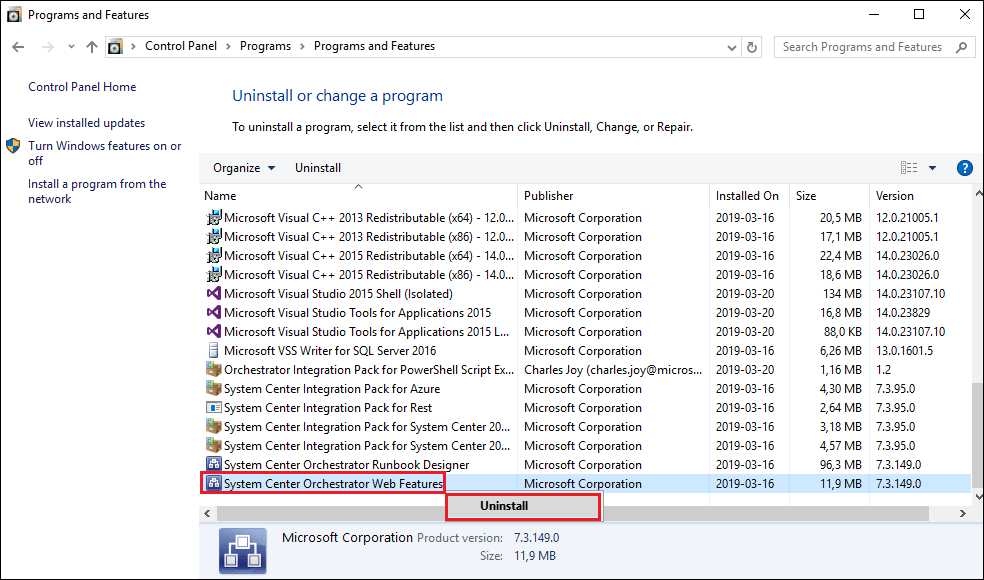Screen dimensions: 984x580
Task: Select Visual C++ 2015 Redistributable (x64) icon
Action: click(x=214, y=255)
